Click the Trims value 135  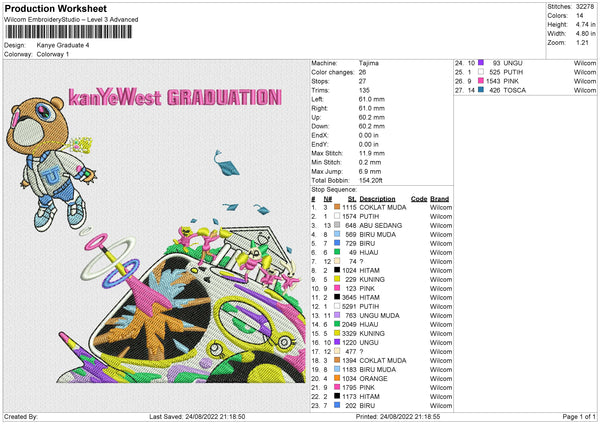364,90
